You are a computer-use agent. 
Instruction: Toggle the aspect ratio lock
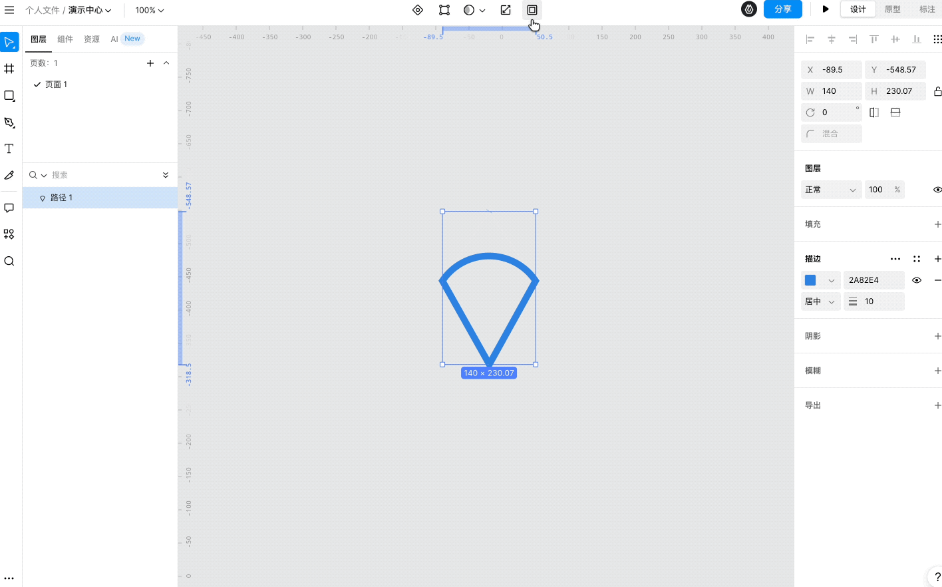pyautogui.click(x=937, y=91)
